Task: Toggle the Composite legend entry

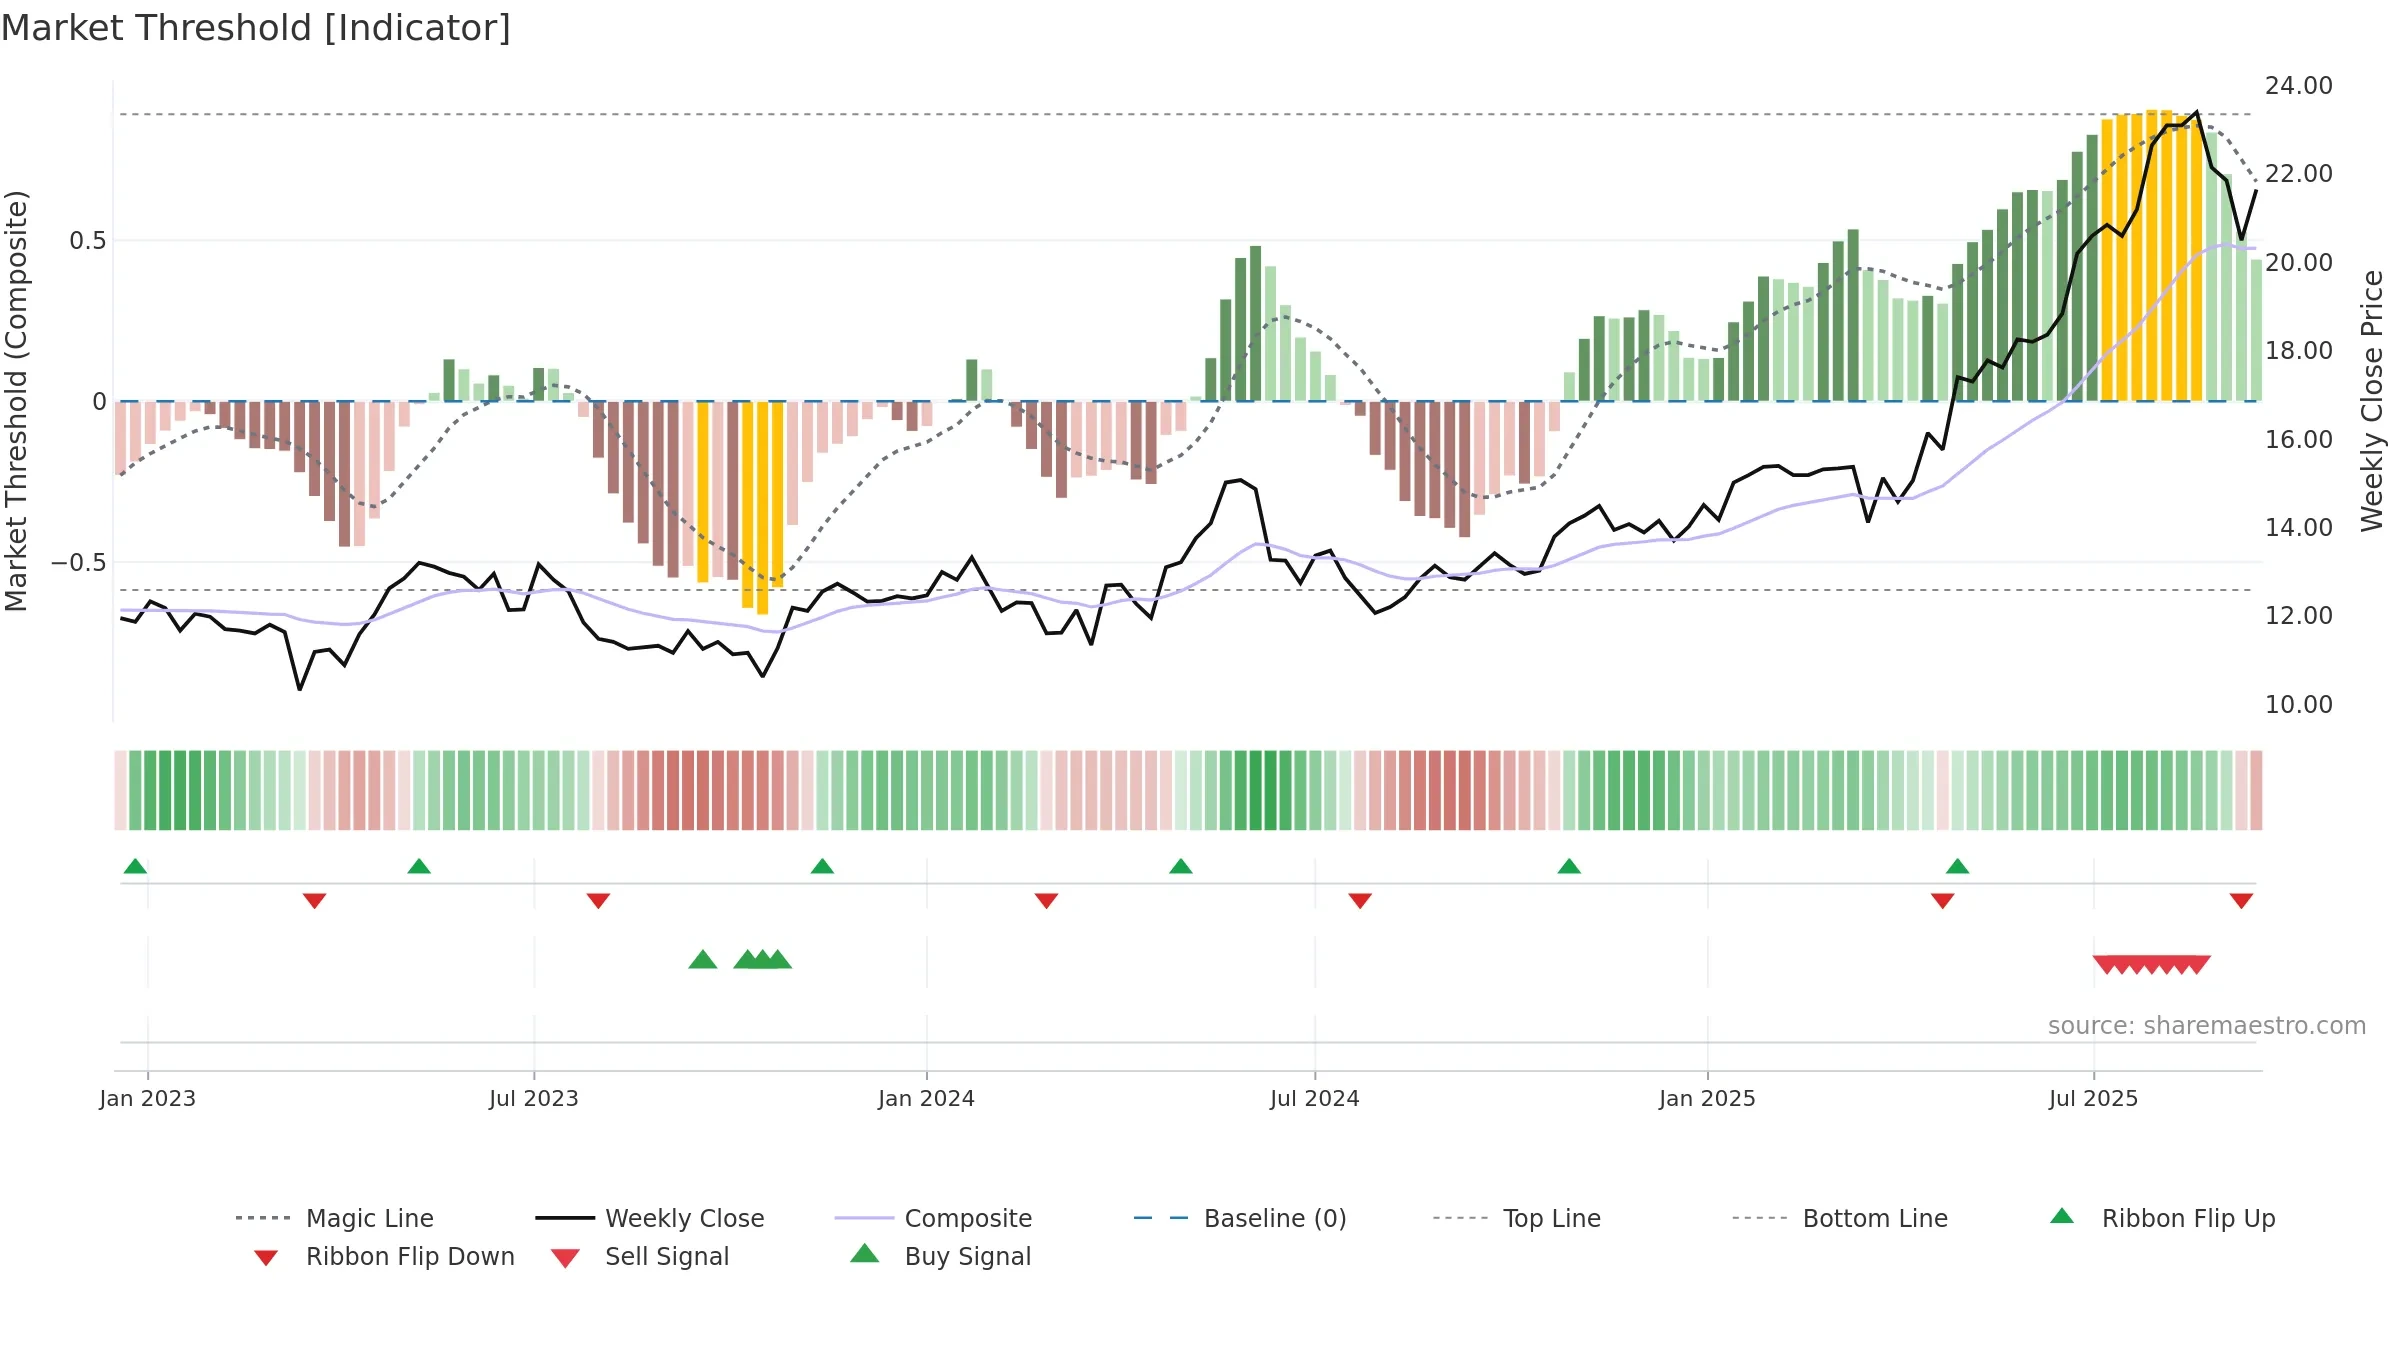Action: click(933, 1218)
